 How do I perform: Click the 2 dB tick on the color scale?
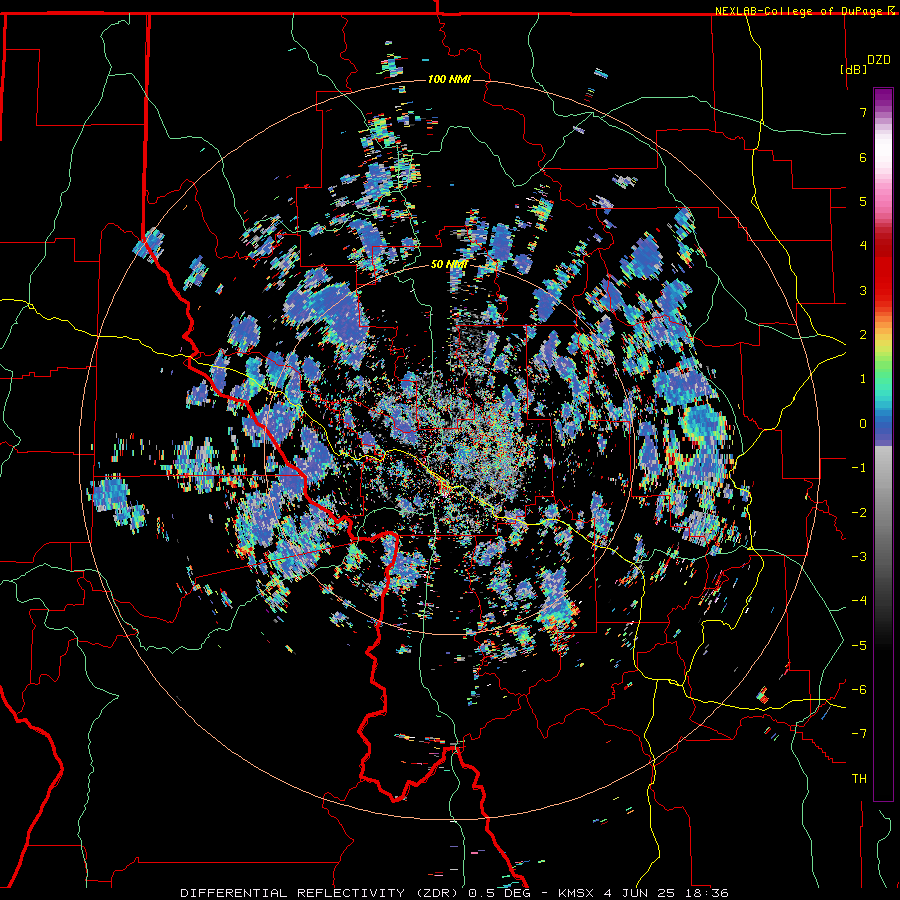coord(863,335)
